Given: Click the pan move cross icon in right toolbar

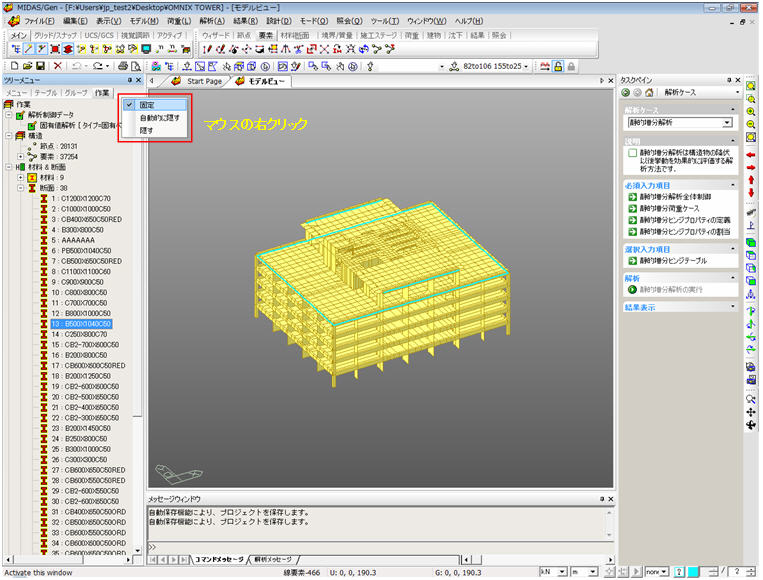Looking at the screenshot, I should [751, 412].
